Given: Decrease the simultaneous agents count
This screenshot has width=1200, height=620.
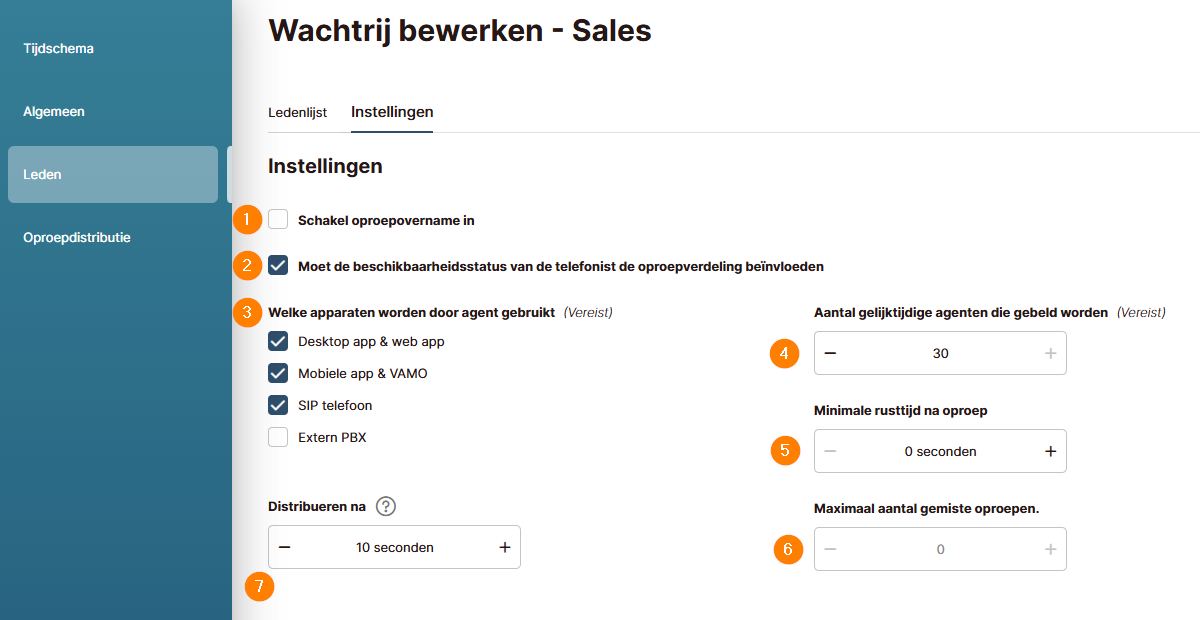Looking at the screenshot, I should click(830, 353).
